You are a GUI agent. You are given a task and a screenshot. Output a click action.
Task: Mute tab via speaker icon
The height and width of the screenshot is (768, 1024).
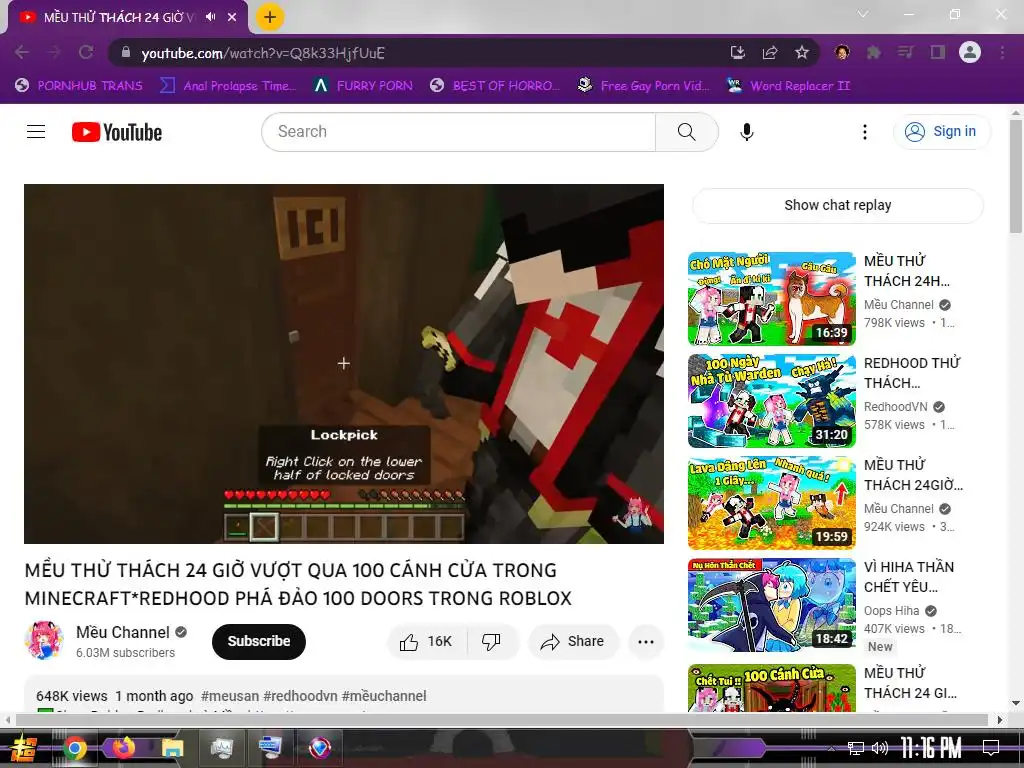[x=210, y=17]
